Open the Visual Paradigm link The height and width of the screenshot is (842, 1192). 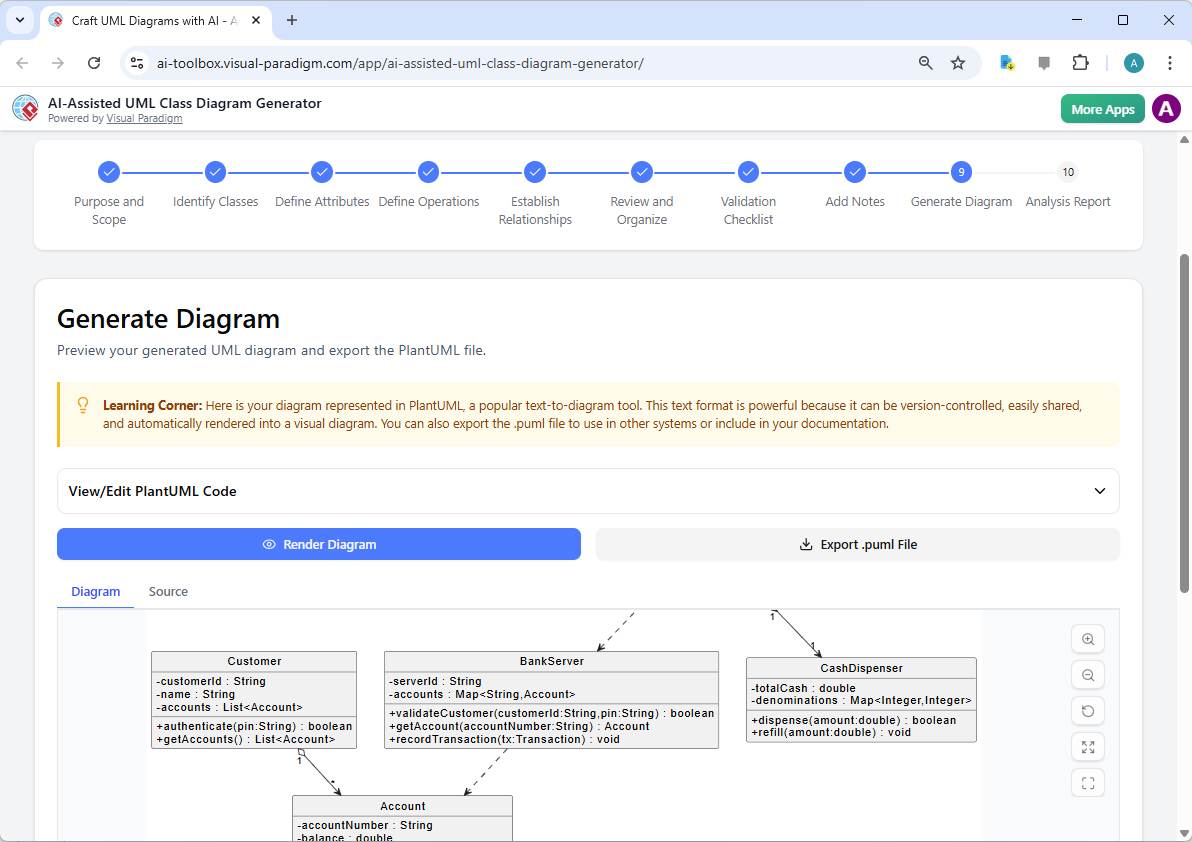[x=144, y=118]
